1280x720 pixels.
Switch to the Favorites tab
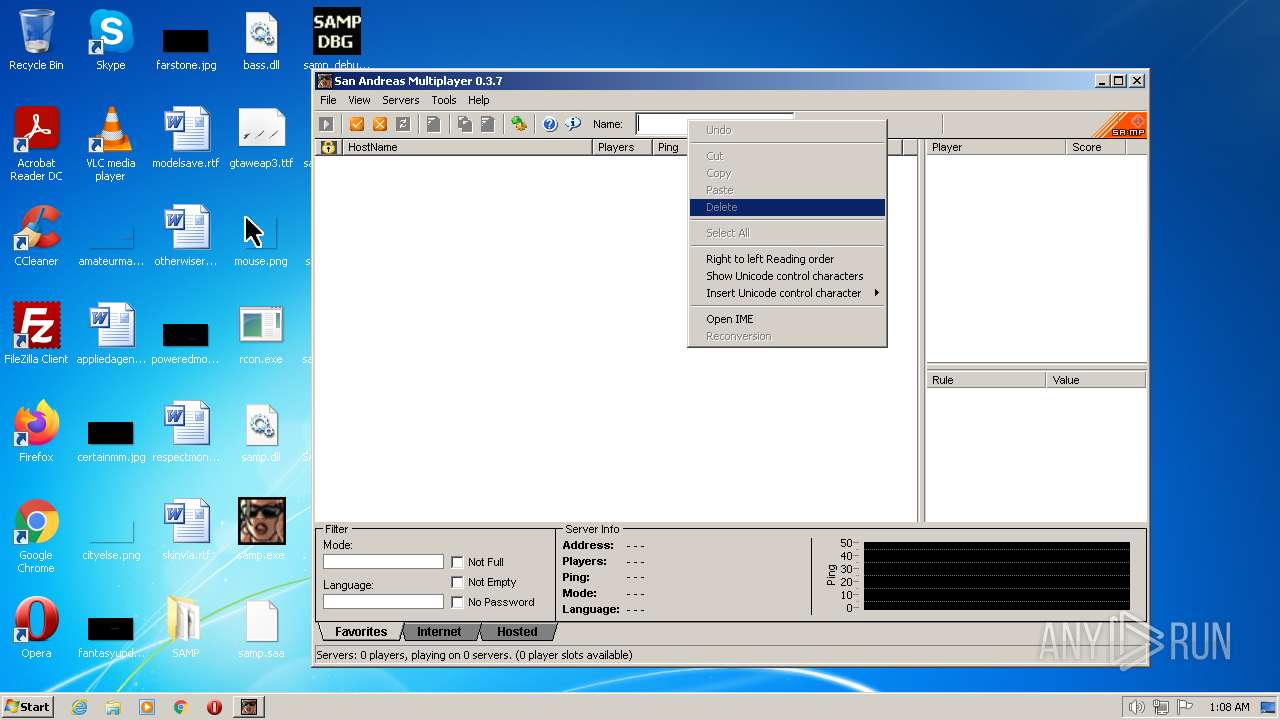tap(361, 632)
